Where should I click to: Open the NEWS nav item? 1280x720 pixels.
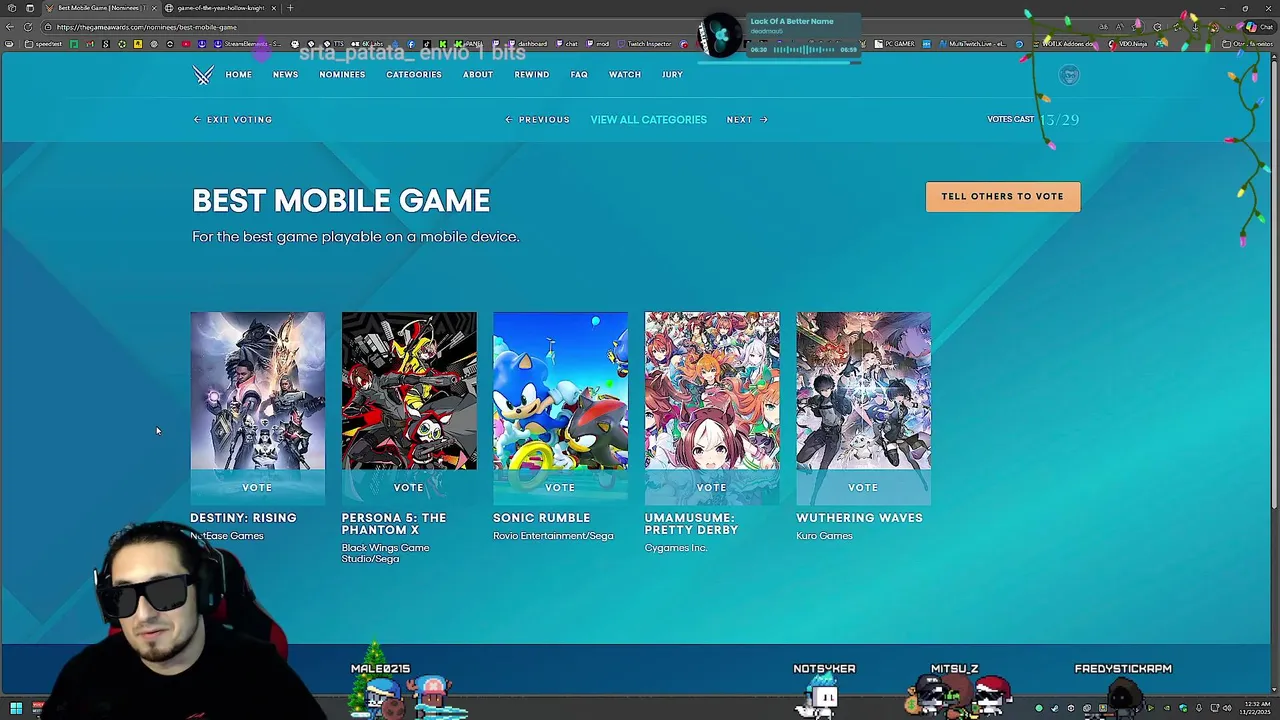(285, 75)
